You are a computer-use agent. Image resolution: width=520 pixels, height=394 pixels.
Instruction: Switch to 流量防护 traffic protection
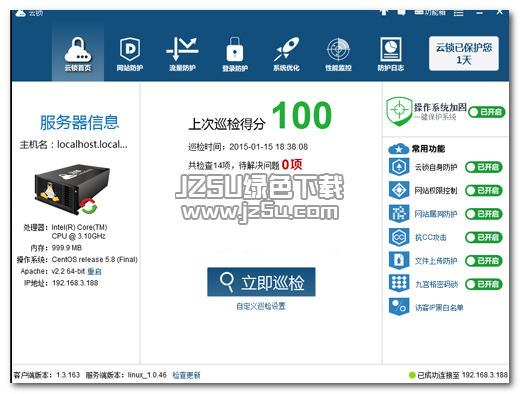point(182,54)
